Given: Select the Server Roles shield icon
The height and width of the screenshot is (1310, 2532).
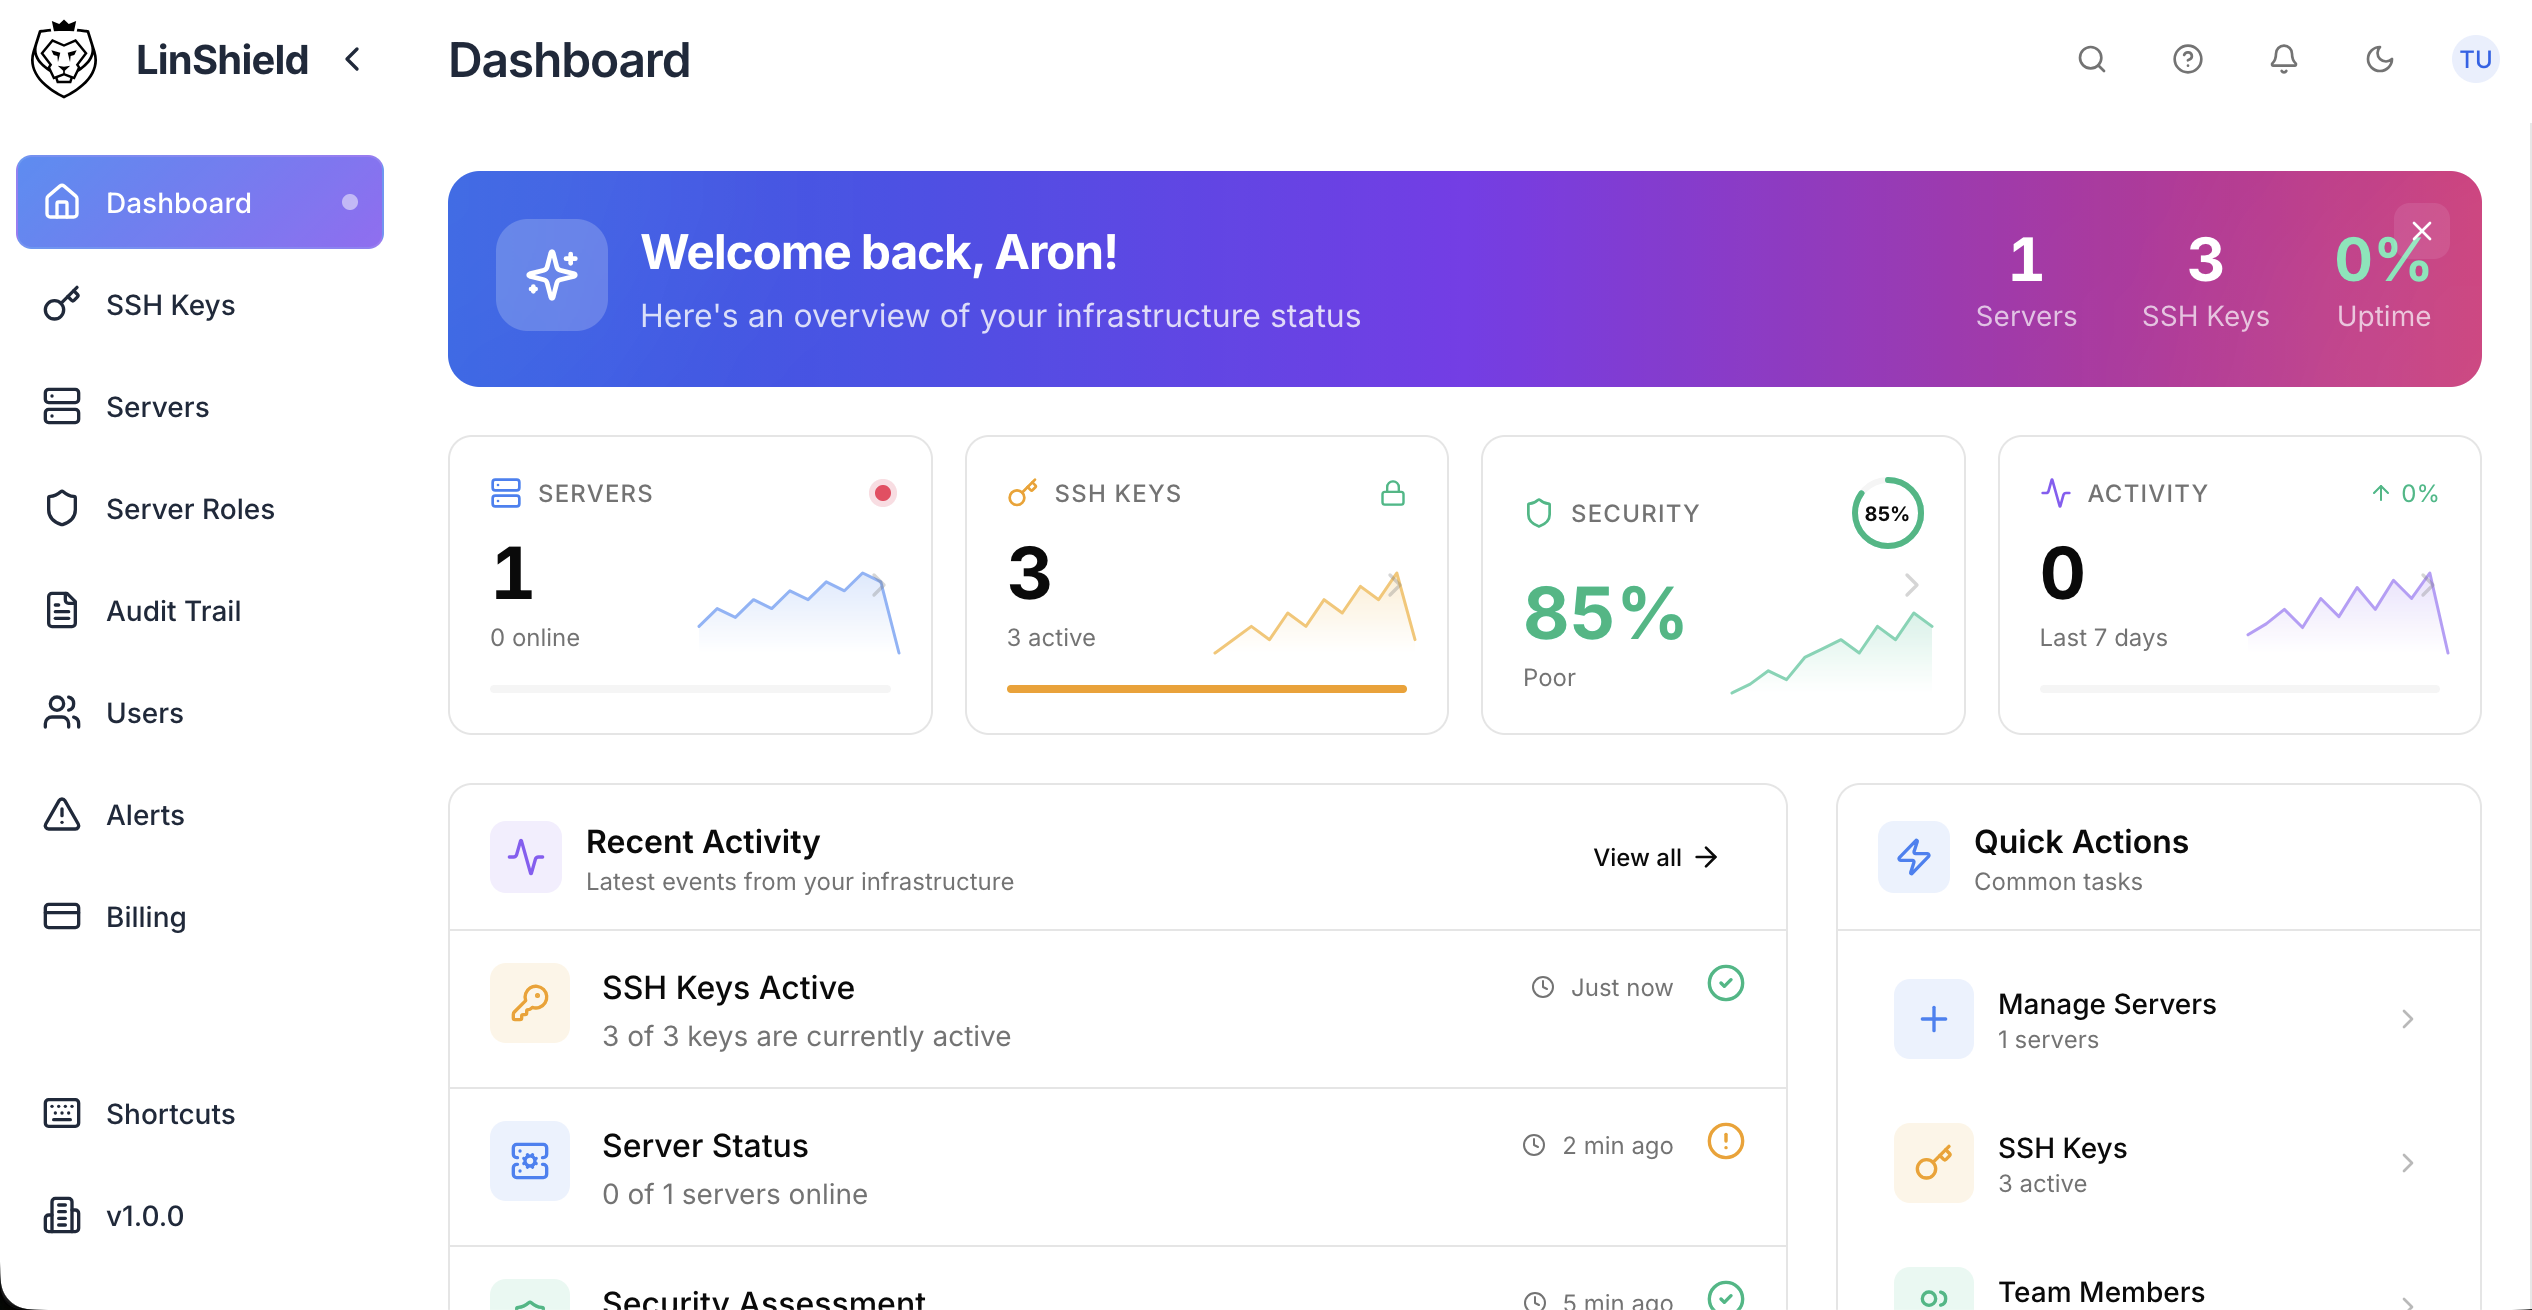Looking at the screenshot, I should click(62, 508).
